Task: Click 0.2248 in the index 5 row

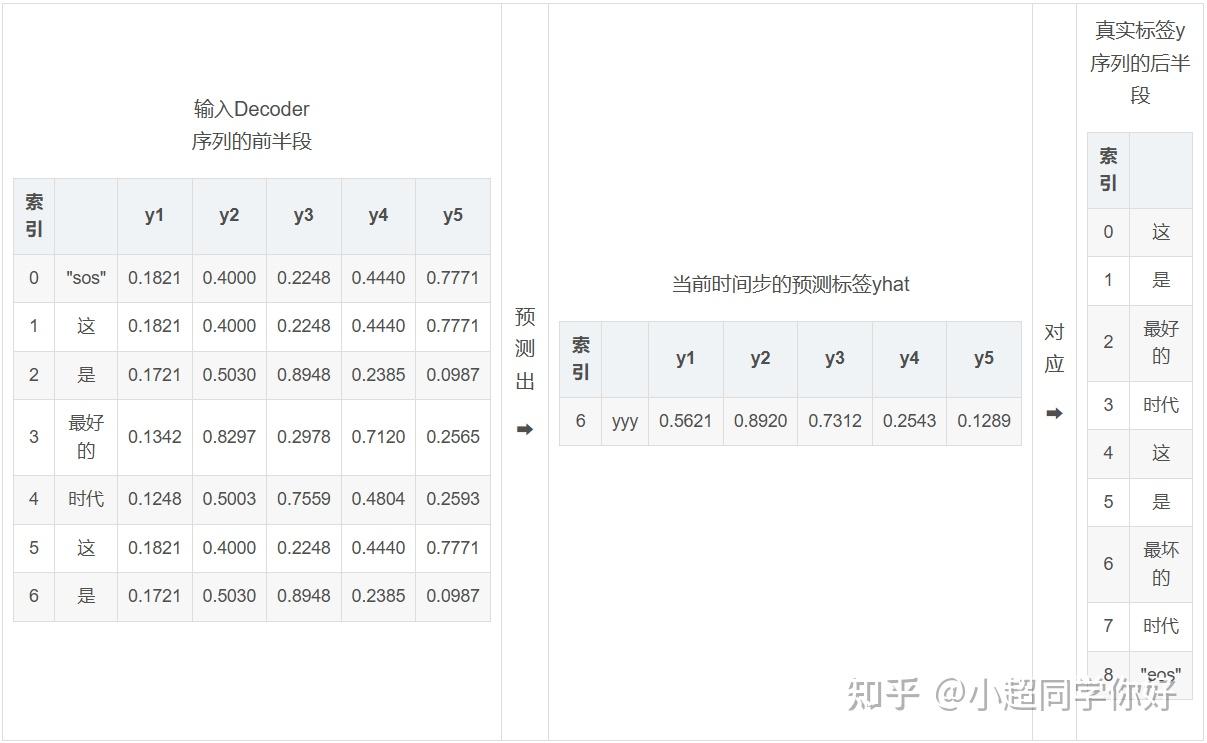Action: coord(304,548)
